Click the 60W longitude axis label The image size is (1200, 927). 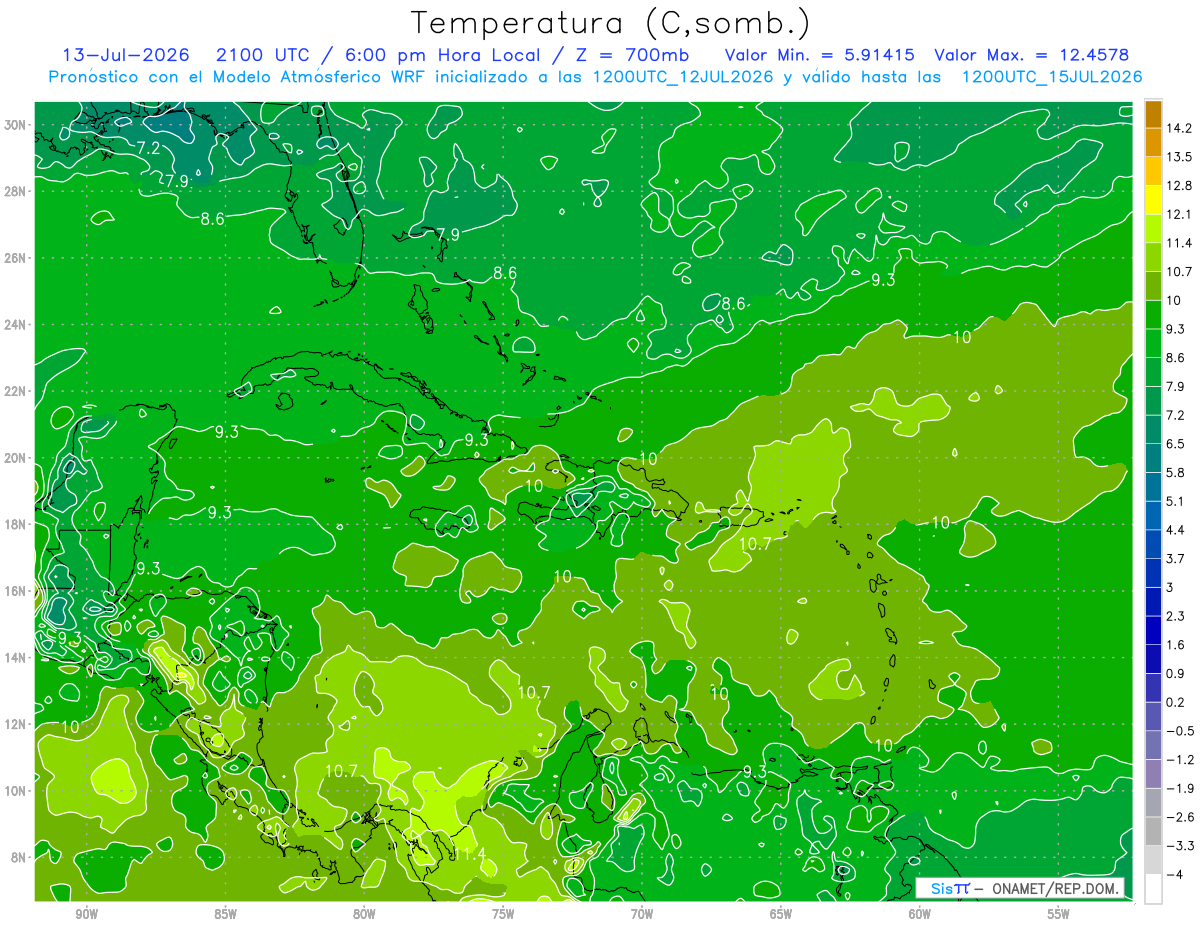(x=920, y=915)
